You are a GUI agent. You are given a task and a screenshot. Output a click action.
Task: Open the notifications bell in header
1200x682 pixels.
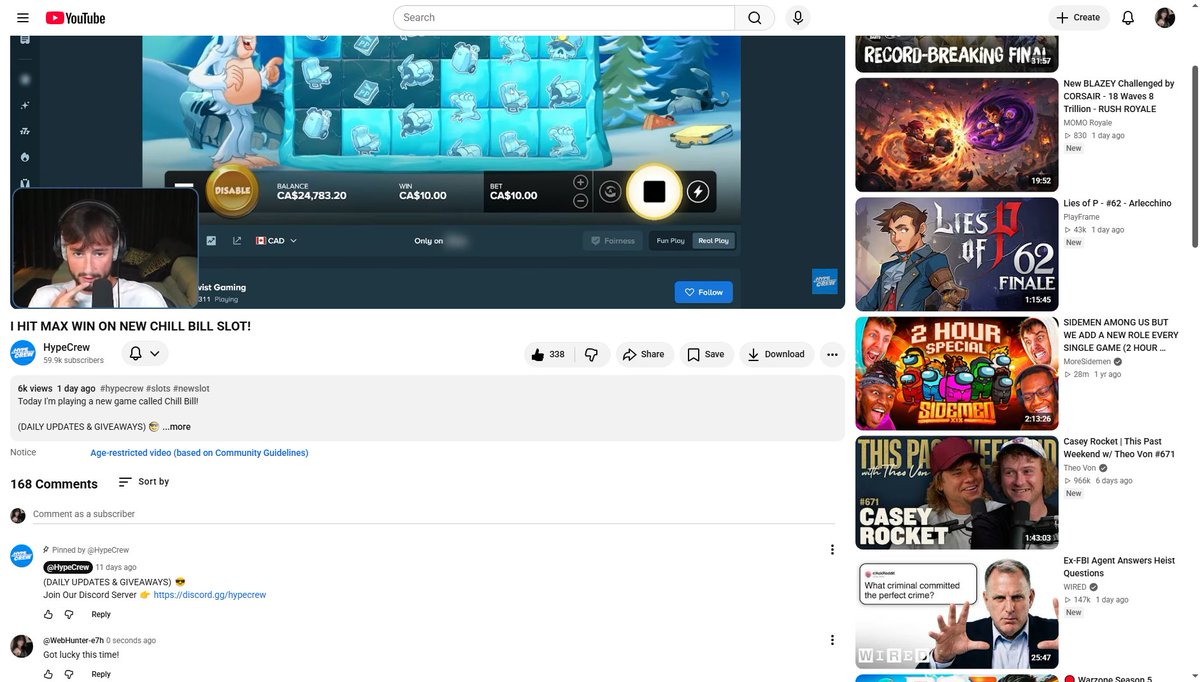click(x=1128, y=18)
